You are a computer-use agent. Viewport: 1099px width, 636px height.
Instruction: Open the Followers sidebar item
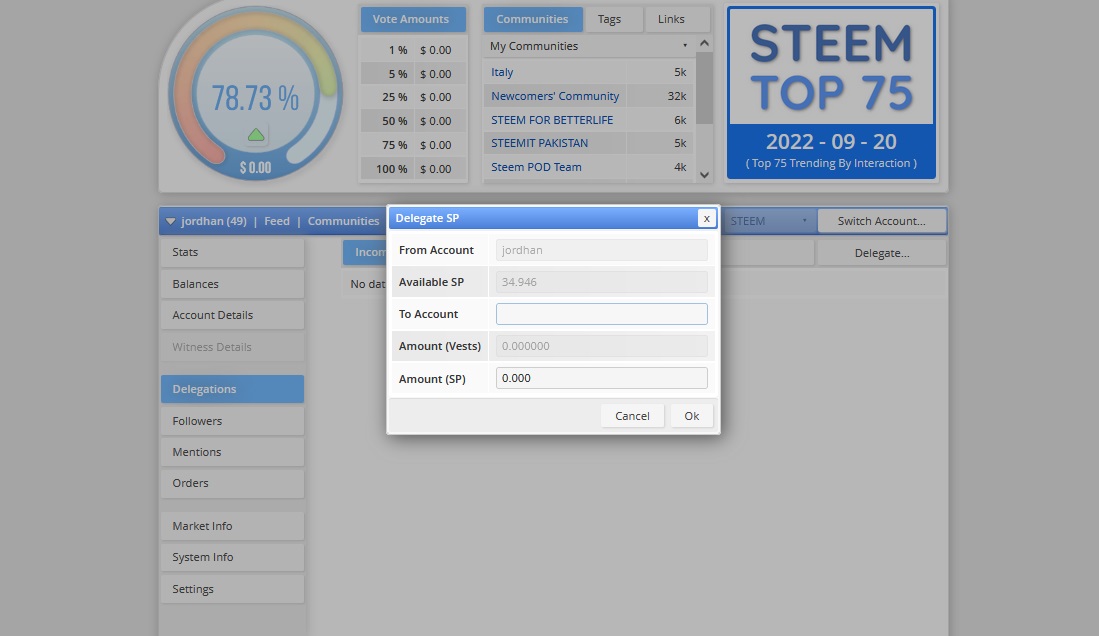232,421
